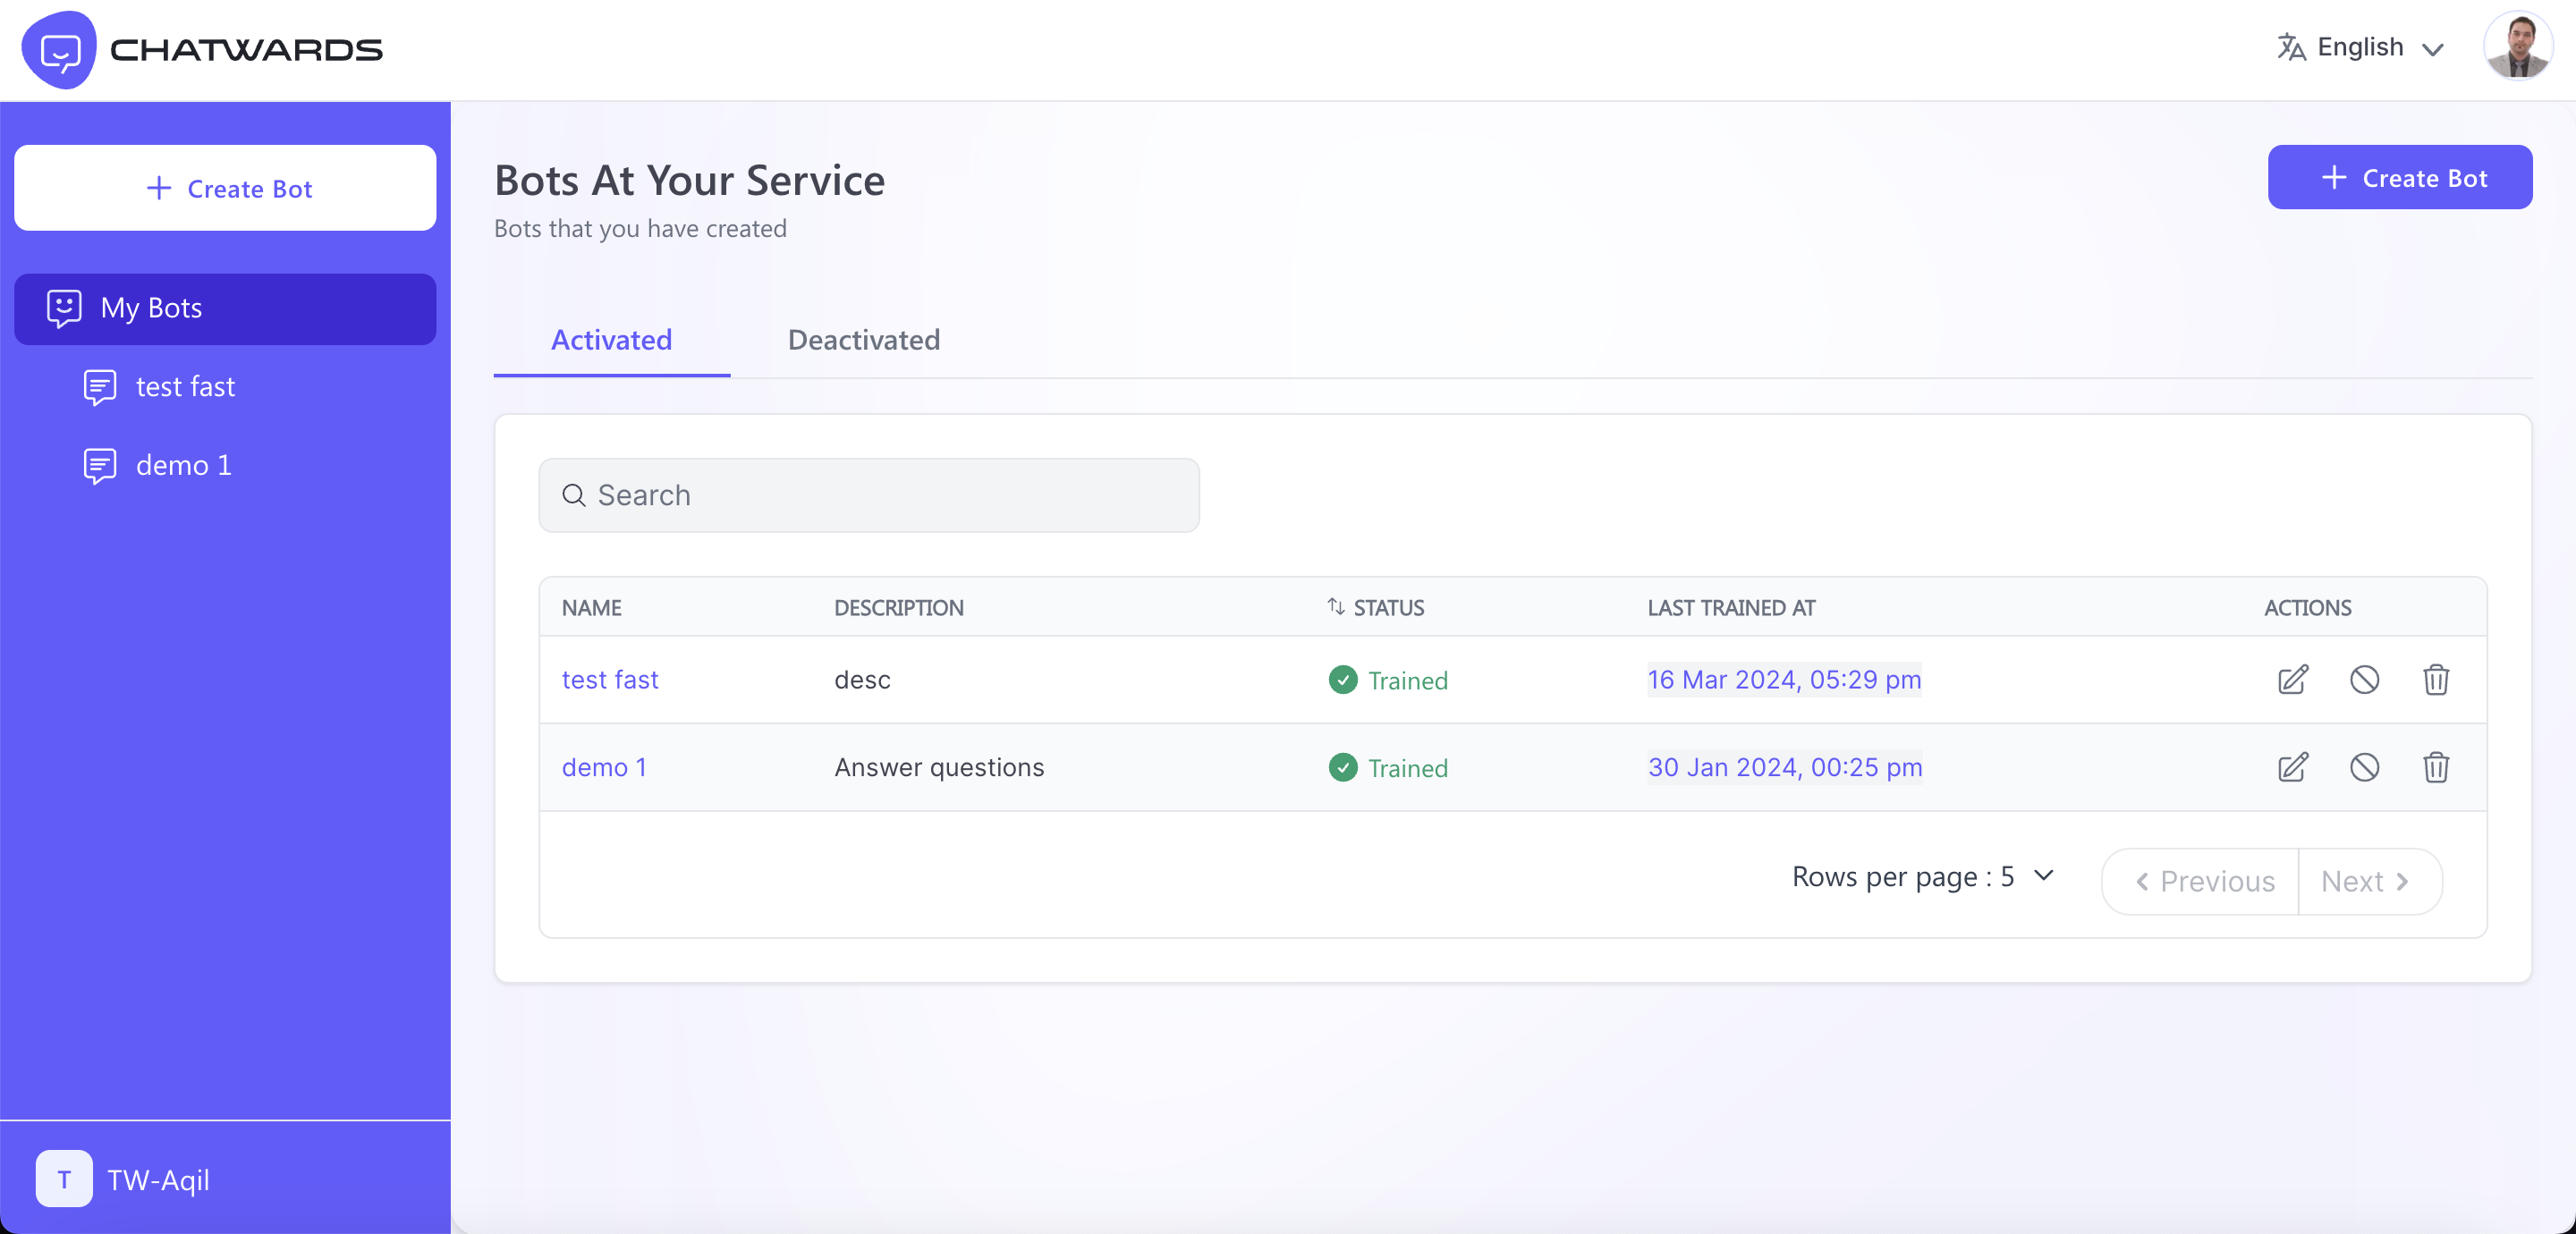Click the ACTIONS column header

pyautogui.click(x=2307, y=608)
